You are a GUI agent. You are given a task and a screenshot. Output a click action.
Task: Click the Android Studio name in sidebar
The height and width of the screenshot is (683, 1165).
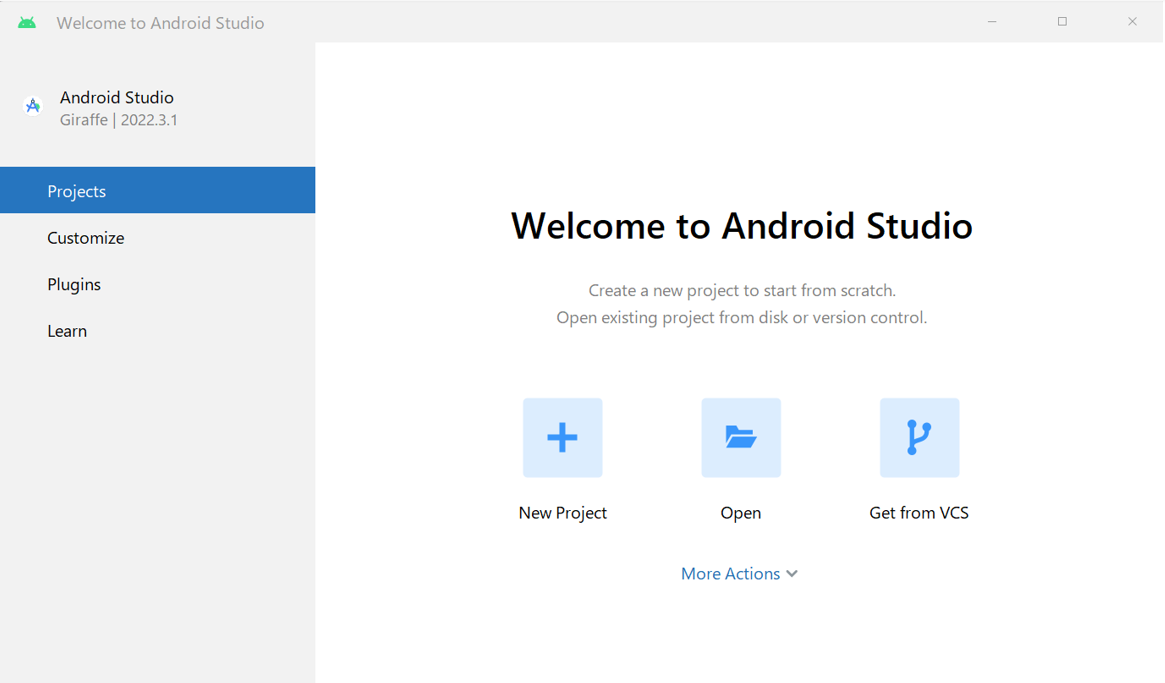(117, 97)
